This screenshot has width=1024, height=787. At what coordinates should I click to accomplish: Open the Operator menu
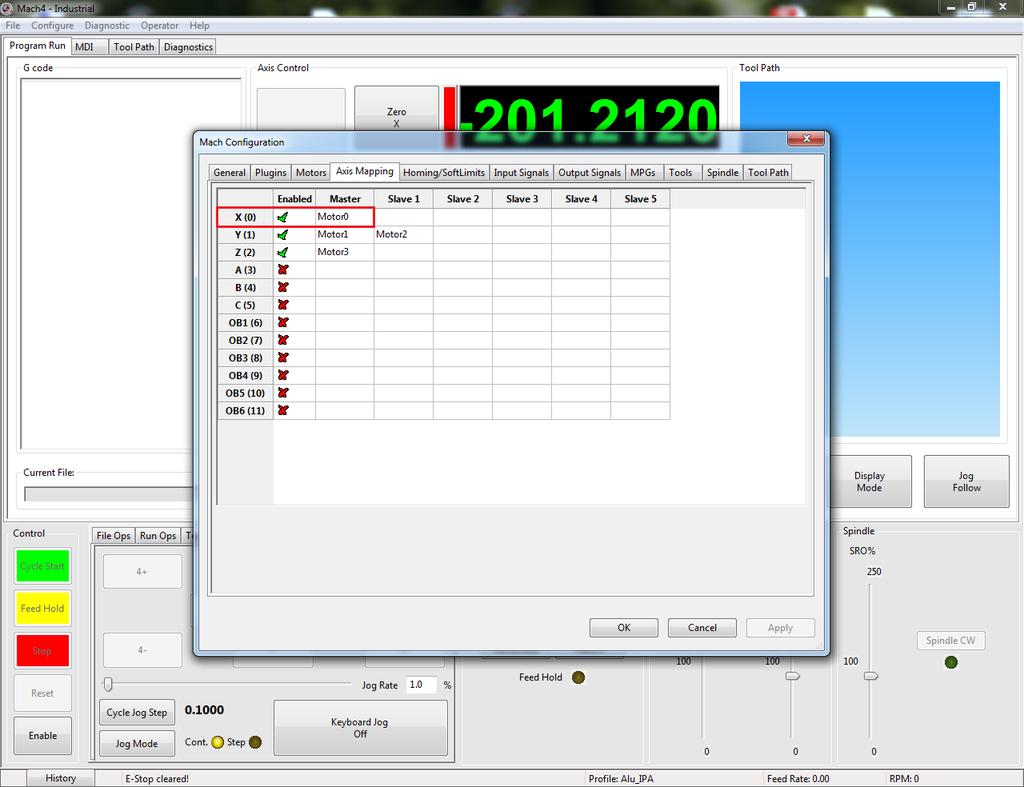pos(159,25)
